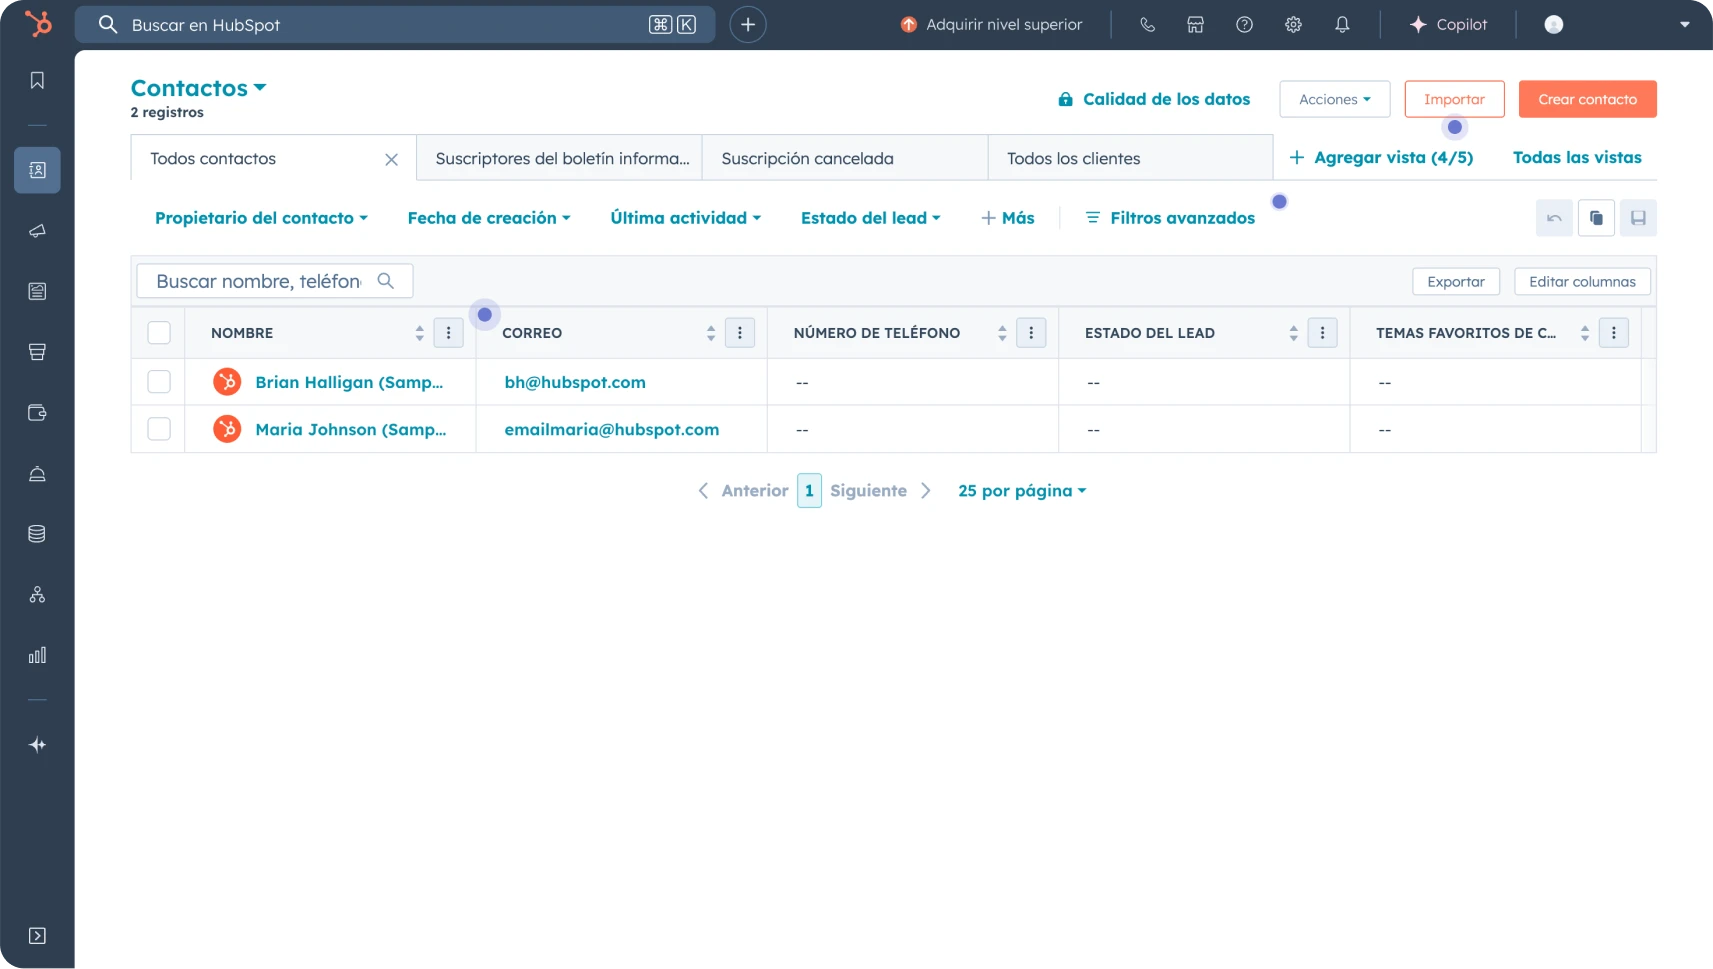Viewport: 1713px width, 969px height.
Task: Open the Brian Halligan contact record
Action: [x=349, y=382]
